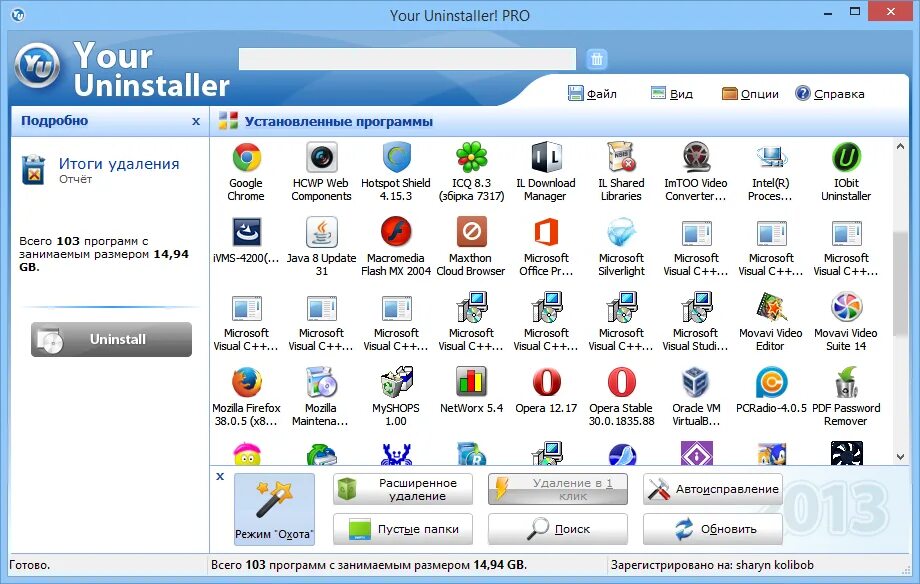This screenshot has width=920, height=584.
Task: Select IL Shared Libraries icon
Action: 621,157
